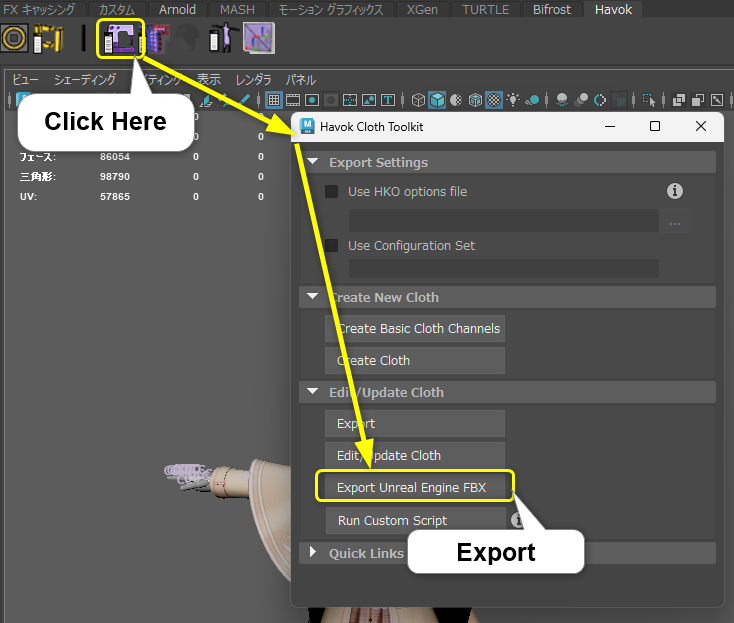734x623 pixels.
Task: Open the レンダラ viewport menu
Action: point(253,80)
